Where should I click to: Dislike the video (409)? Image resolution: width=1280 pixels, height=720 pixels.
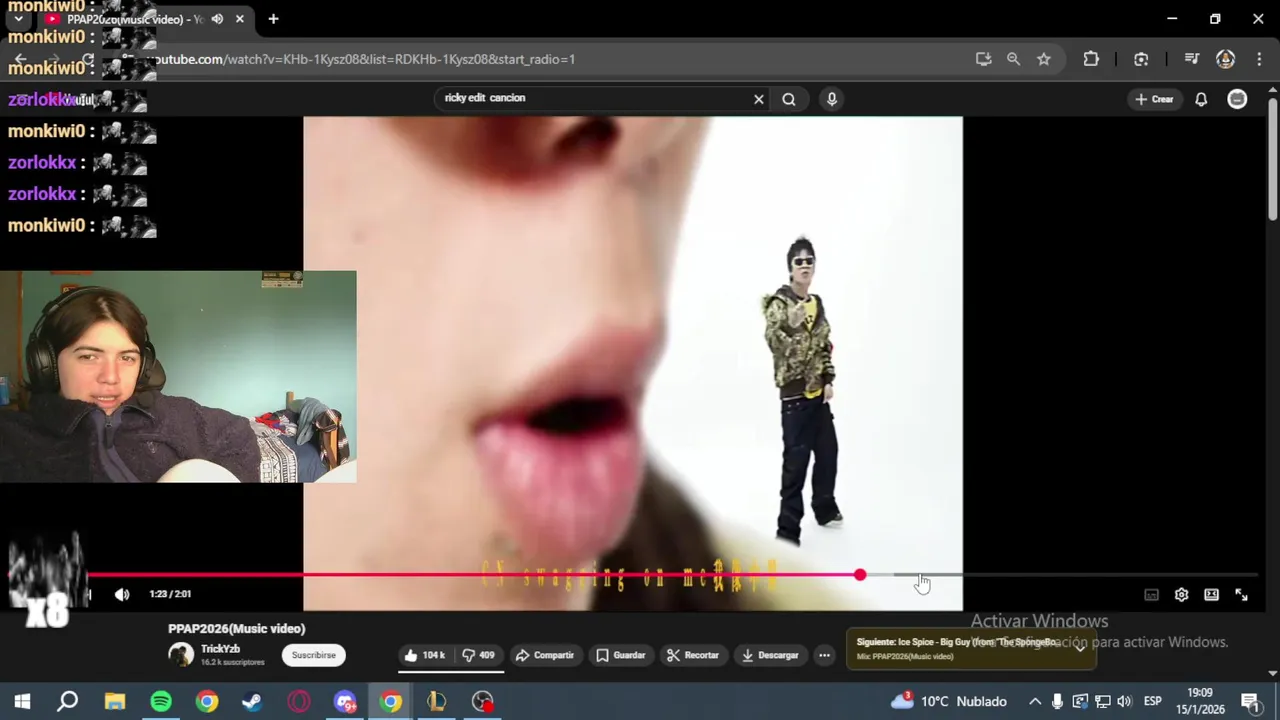[x=478, y=655]
